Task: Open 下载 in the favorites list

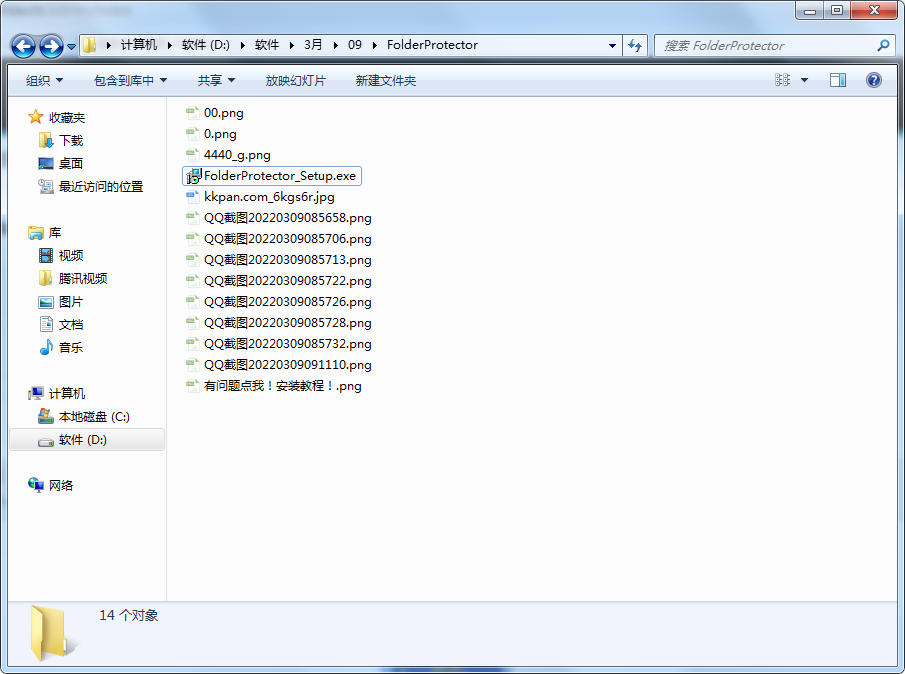Action: (x=71, y=141)
